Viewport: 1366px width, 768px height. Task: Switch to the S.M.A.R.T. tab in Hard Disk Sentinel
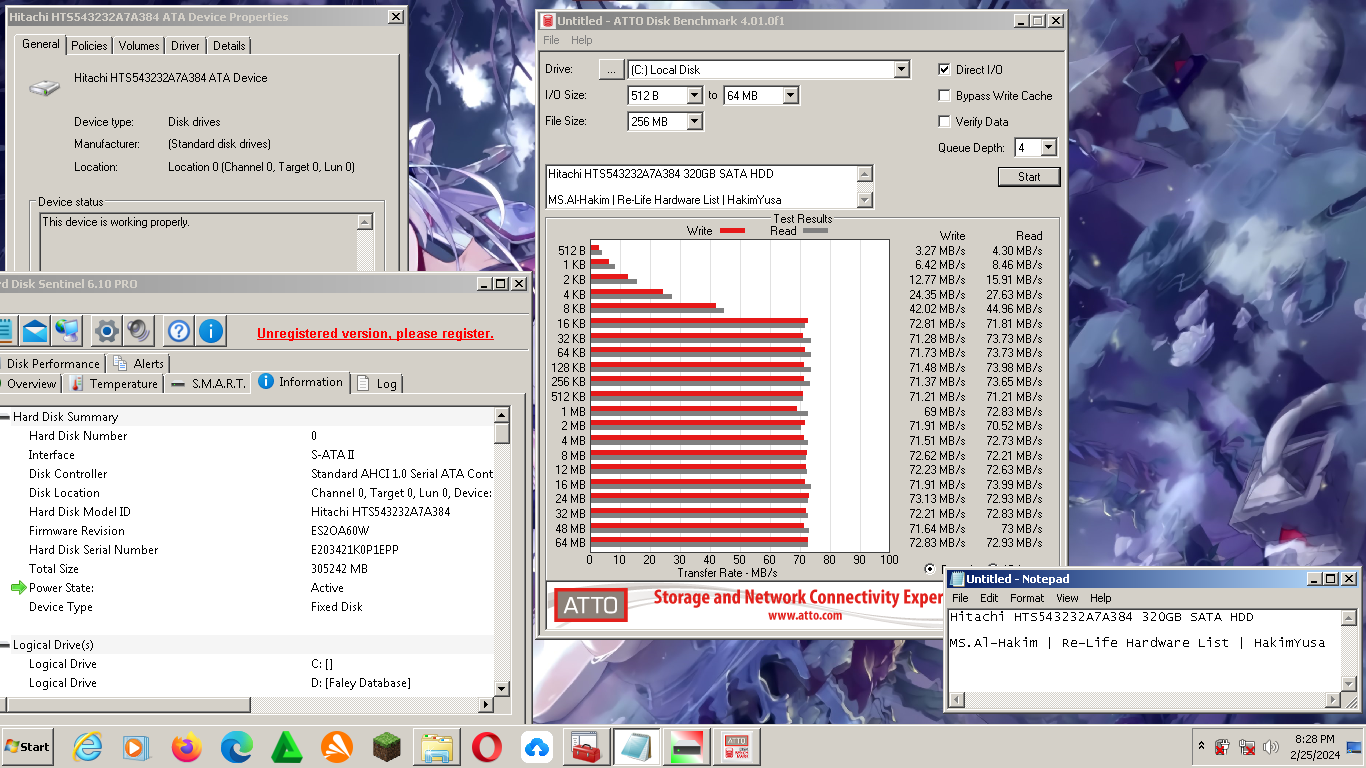pos(209,383)
